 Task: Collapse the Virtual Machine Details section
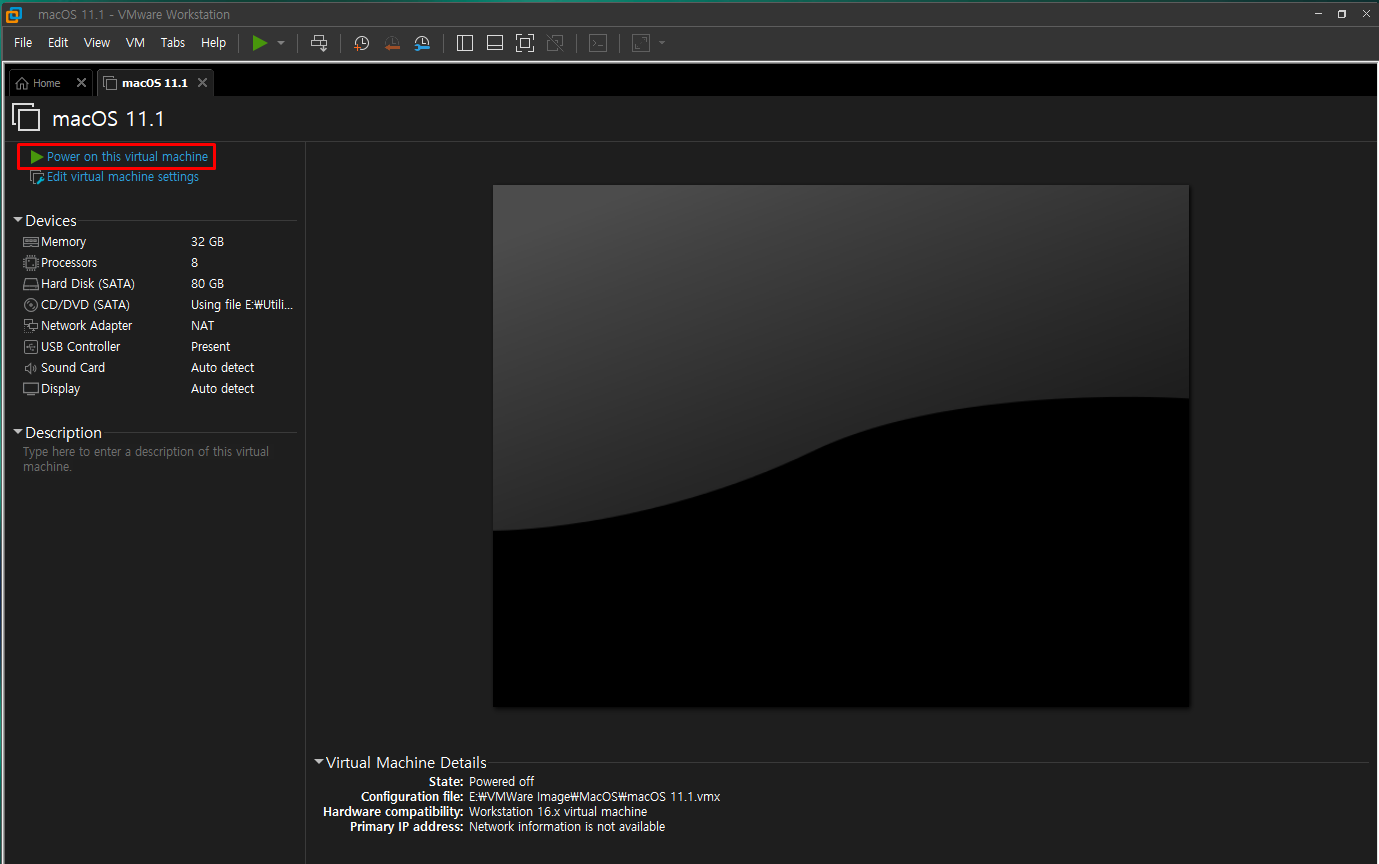click(x=319, y=762)
